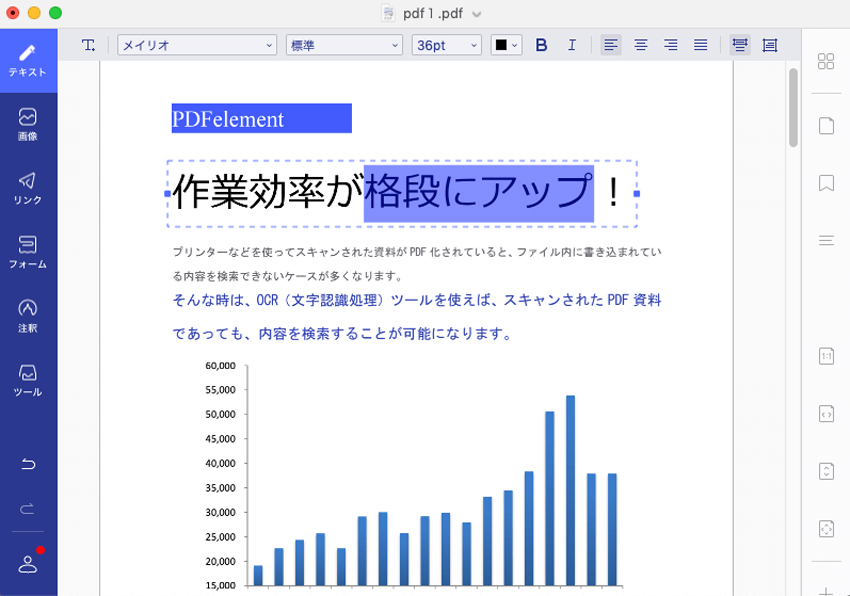Click the fit width icon
The image size is (850, 596).
[826, 414]
